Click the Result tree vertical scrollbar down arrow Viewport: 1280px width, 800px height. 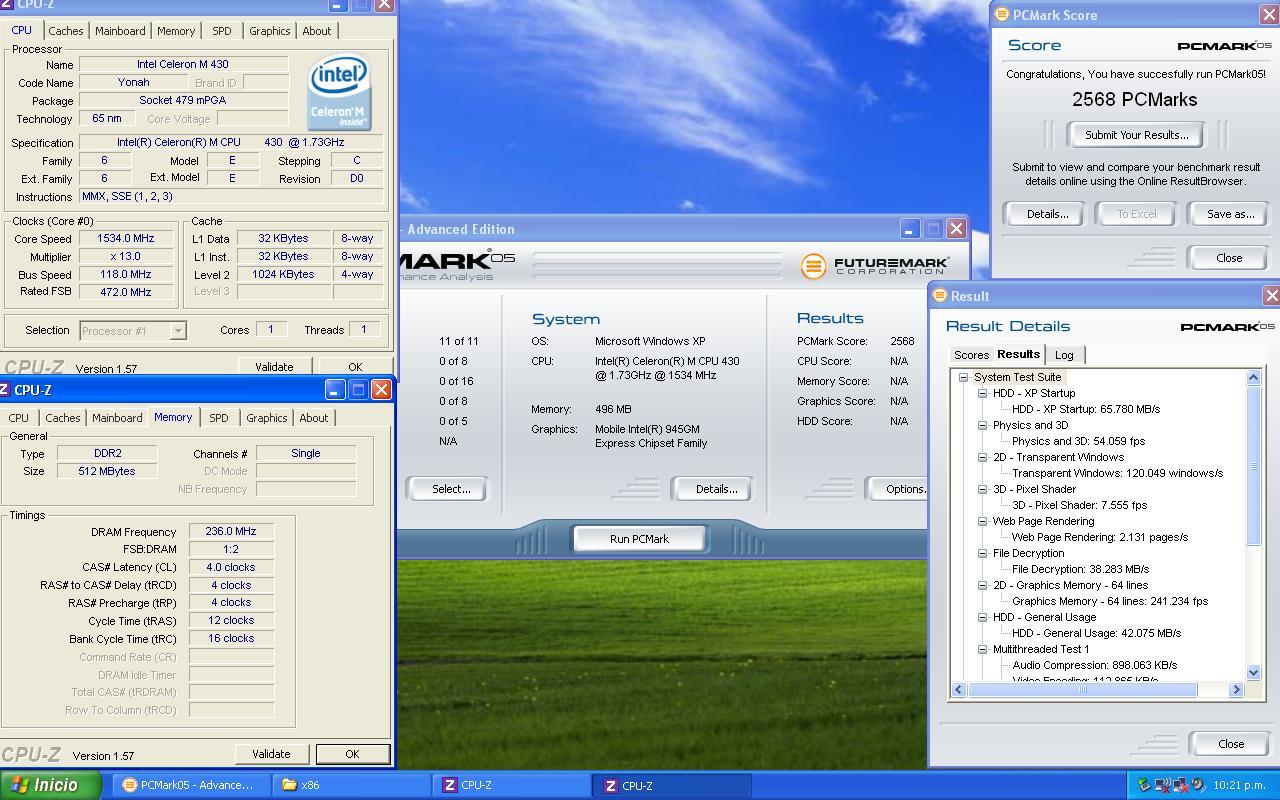1254,673
